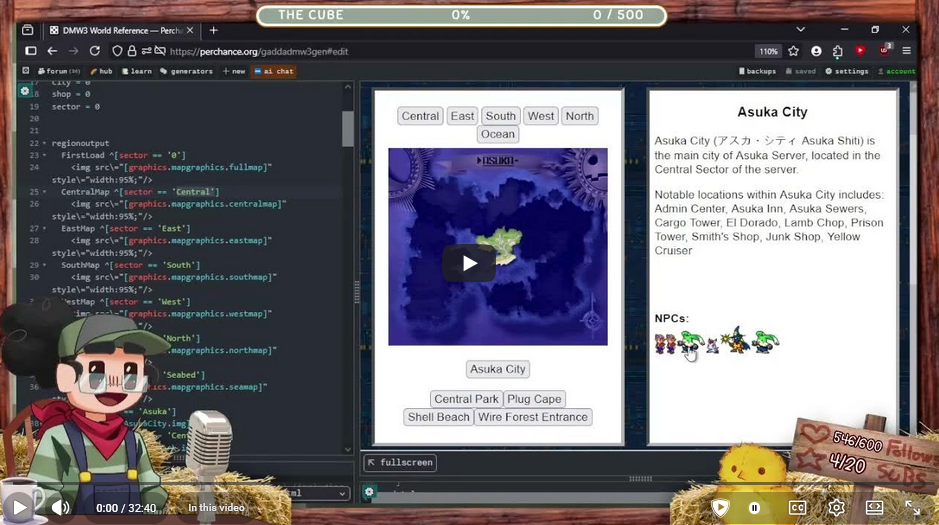The image size is (939, 525).
Task: Play the video with center play button
Action: [469, 263]
